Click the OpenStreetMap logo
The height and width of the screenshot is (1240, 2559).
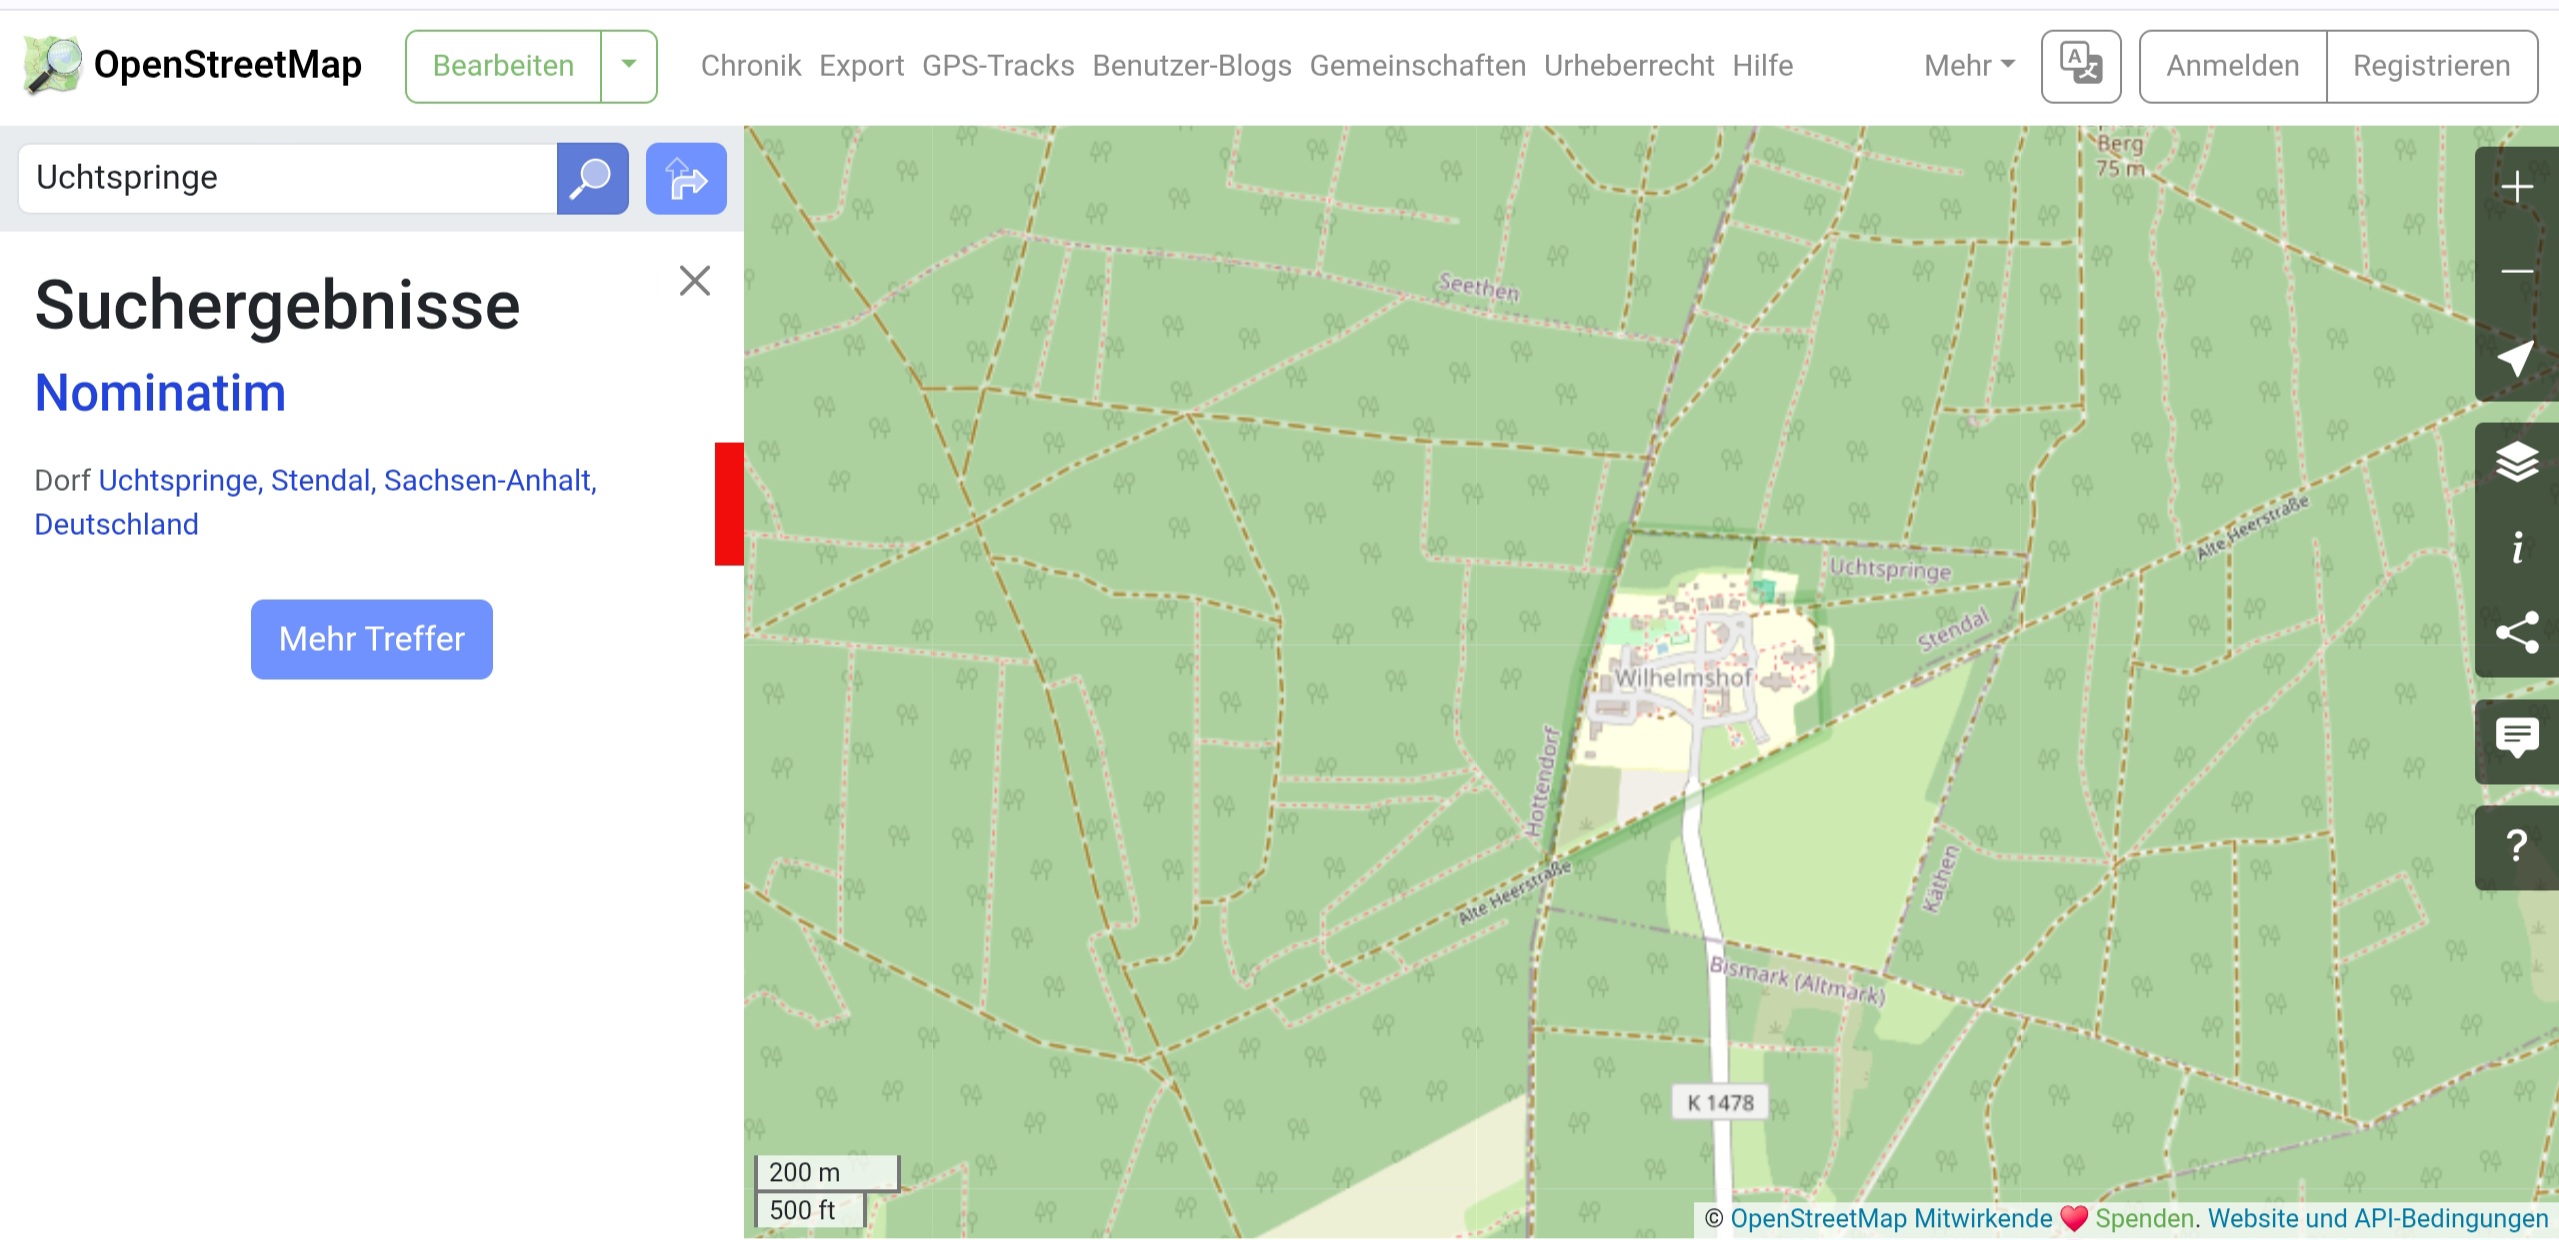click(x=192, y=65)
